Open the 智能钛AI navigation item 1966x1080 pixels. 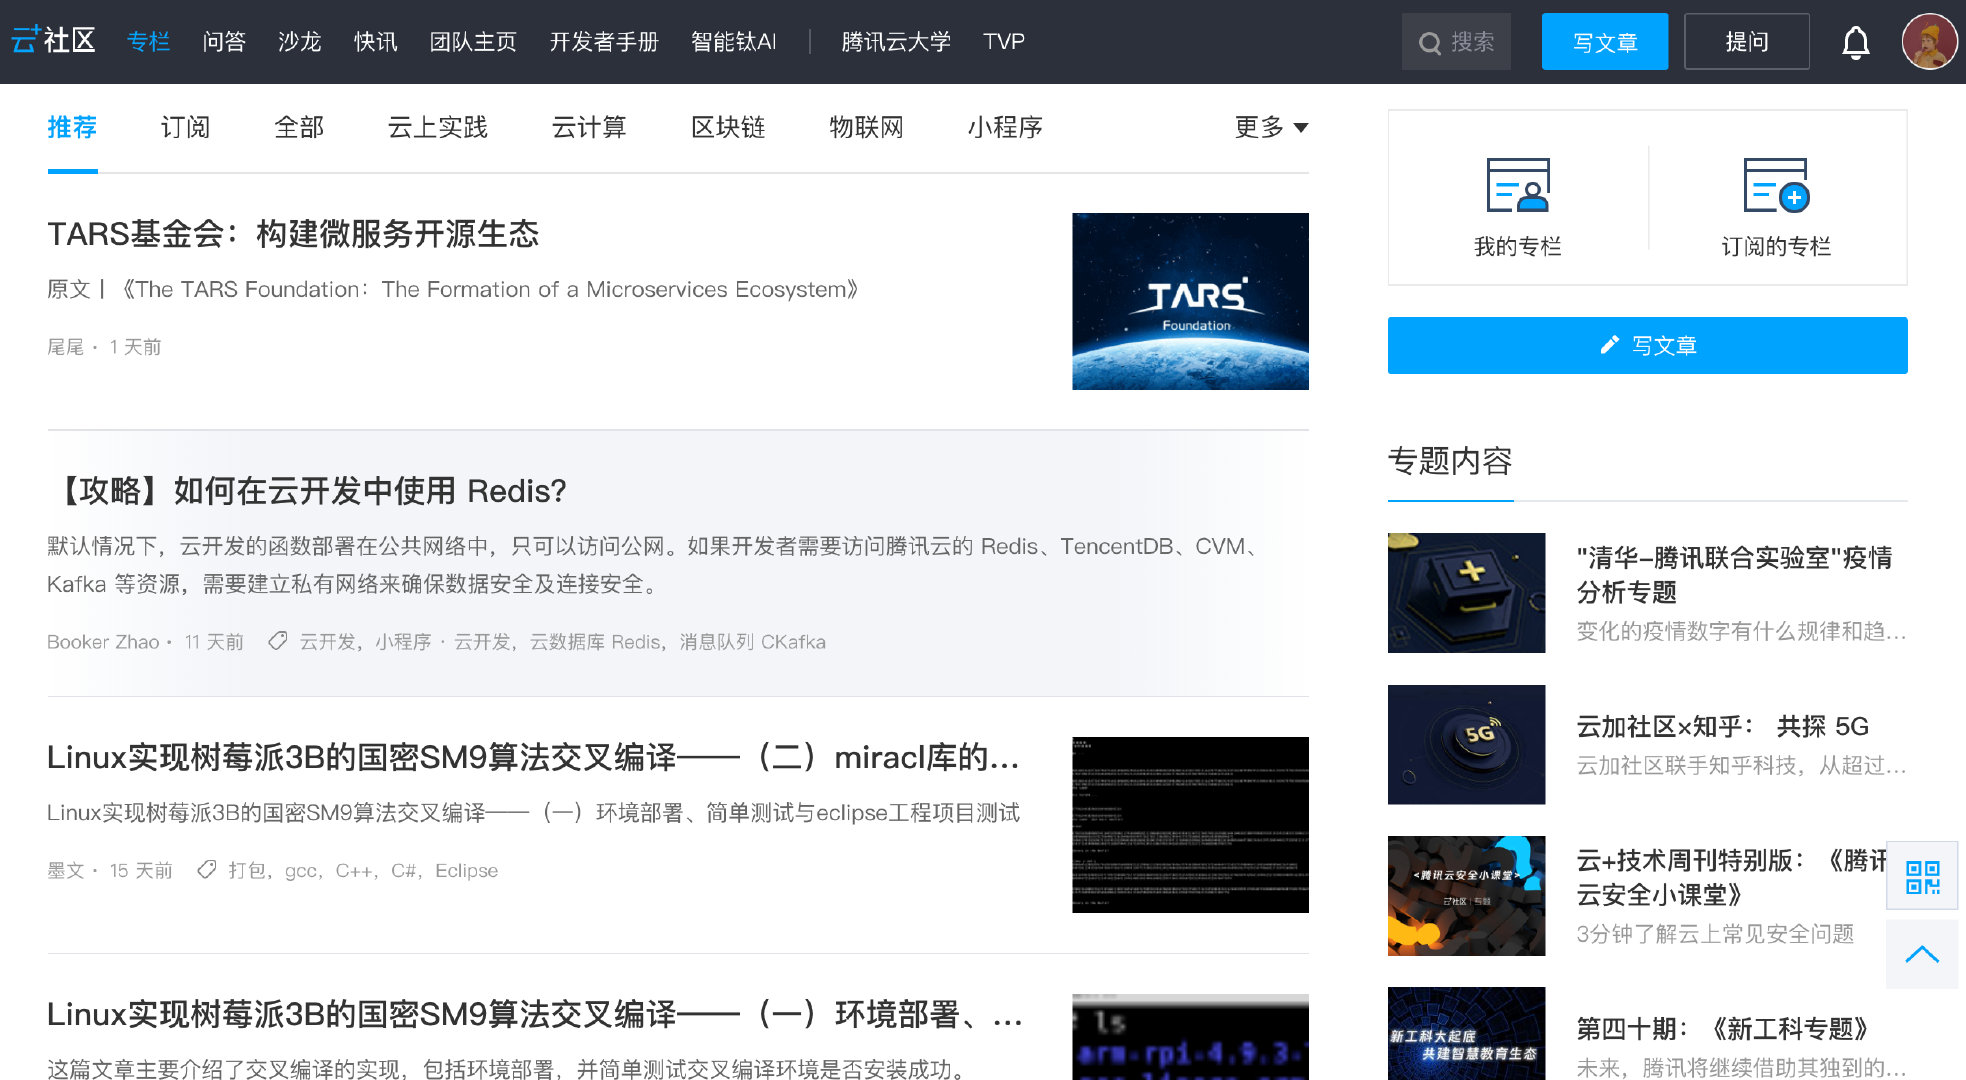pyautogui.click(x=734, y=41)
